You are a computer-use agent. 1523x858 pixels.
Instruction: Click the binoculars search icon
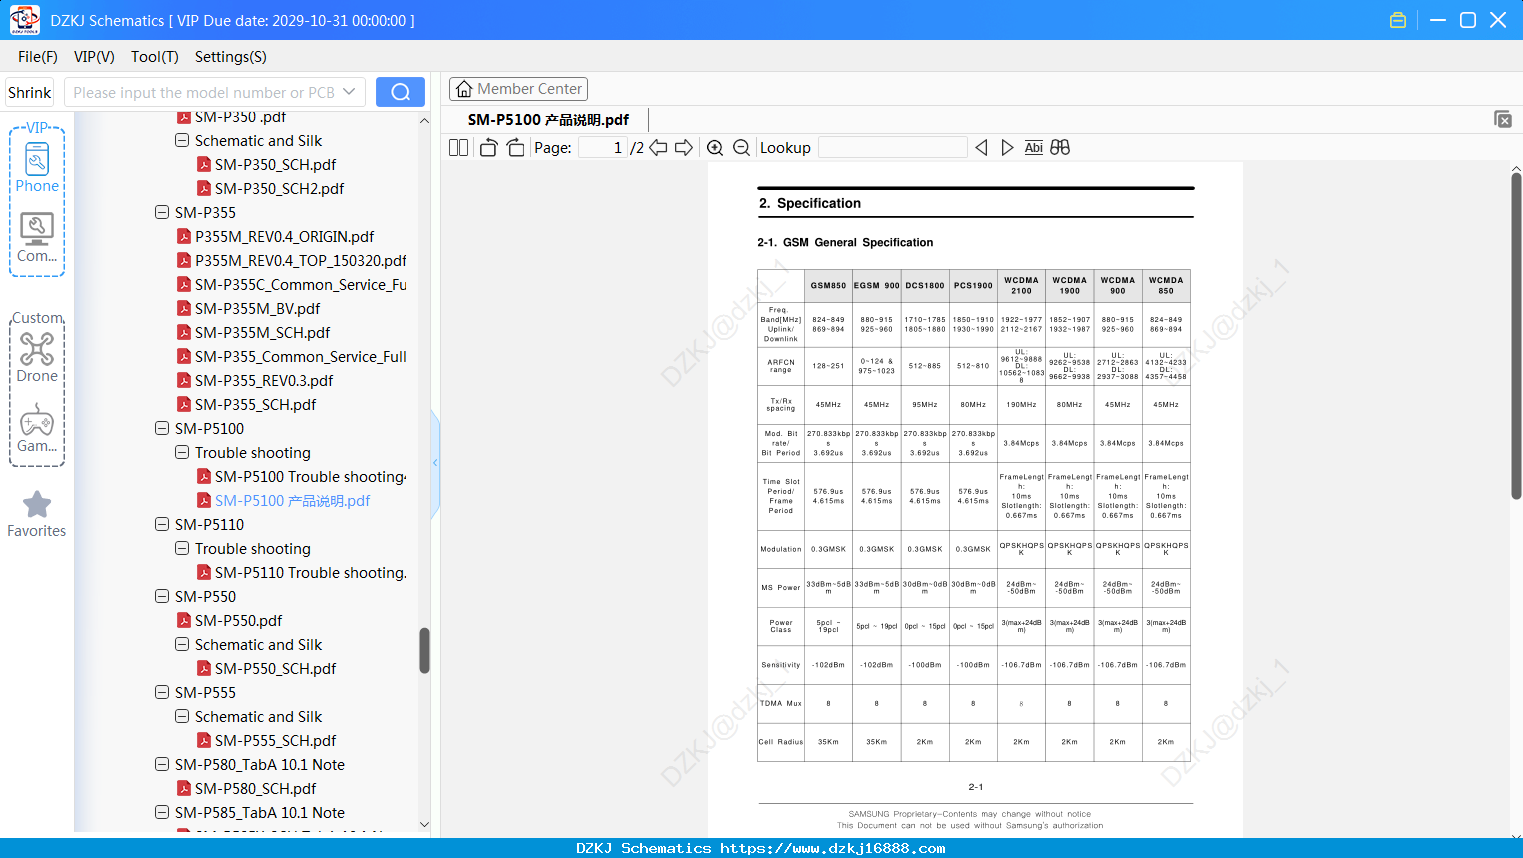pos(1060,148)
